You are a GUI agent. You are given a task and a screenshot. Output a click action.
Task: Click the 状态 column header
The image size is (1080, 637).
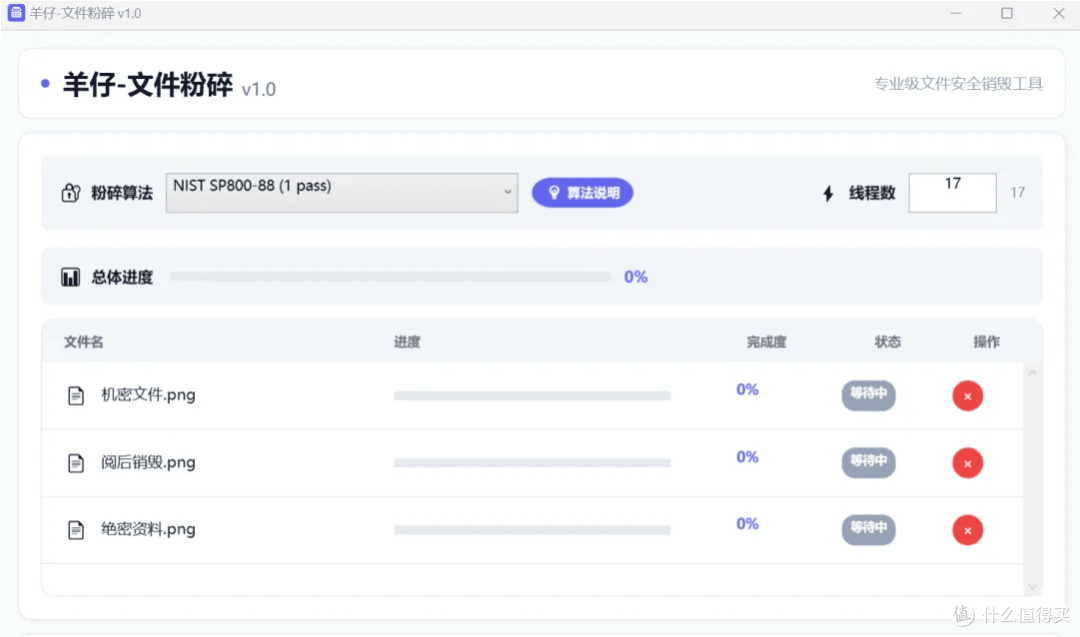pyautogui.click(x=887, y=342)
